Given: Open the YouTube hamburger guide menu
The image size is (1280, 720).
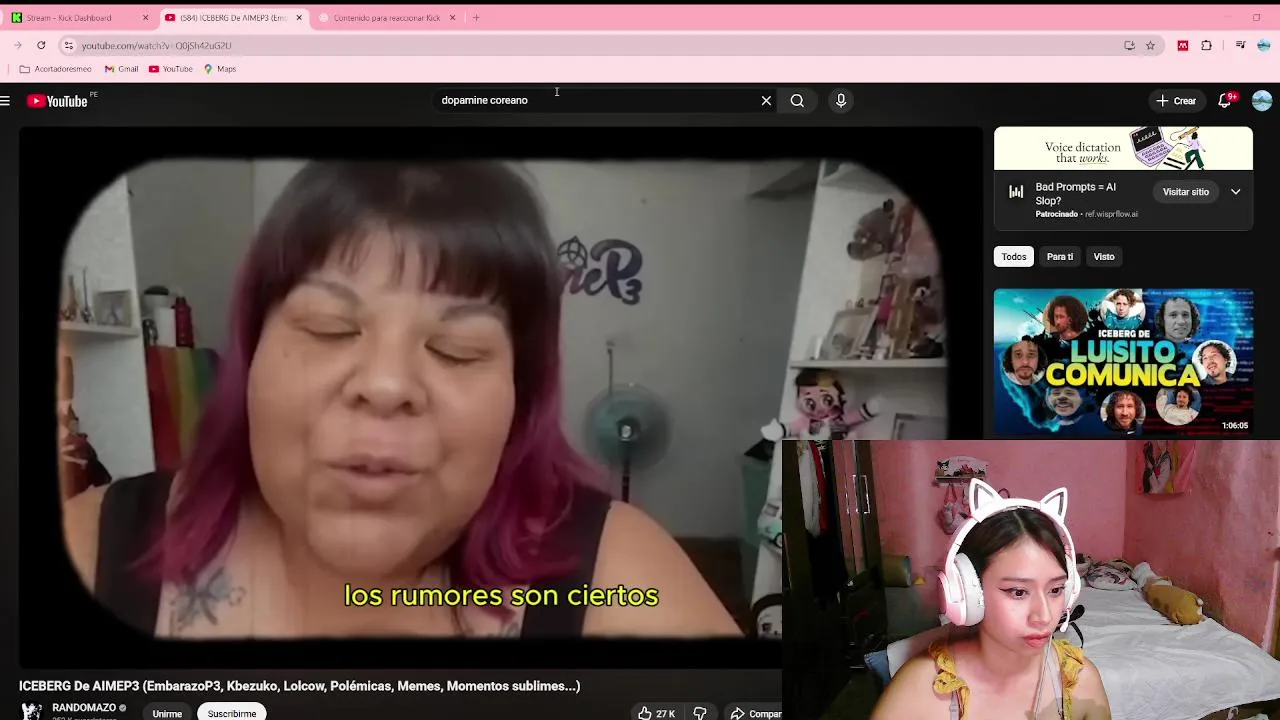Looking at the screenshot, I should 5,100.
